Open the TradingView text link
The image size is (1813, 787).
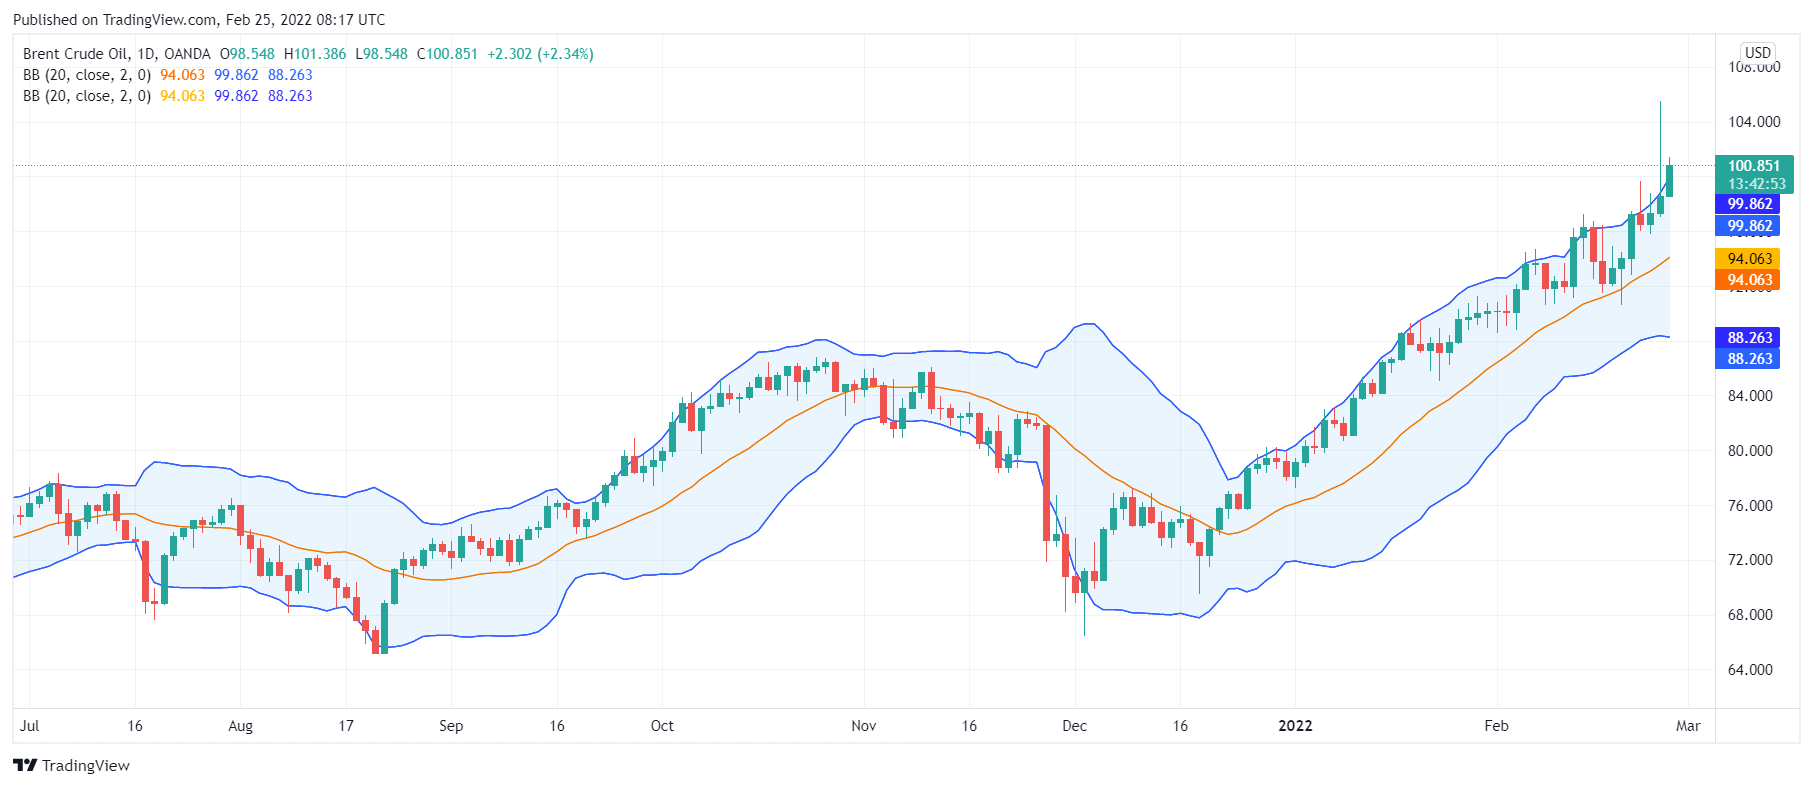click(x=86, y=765)
